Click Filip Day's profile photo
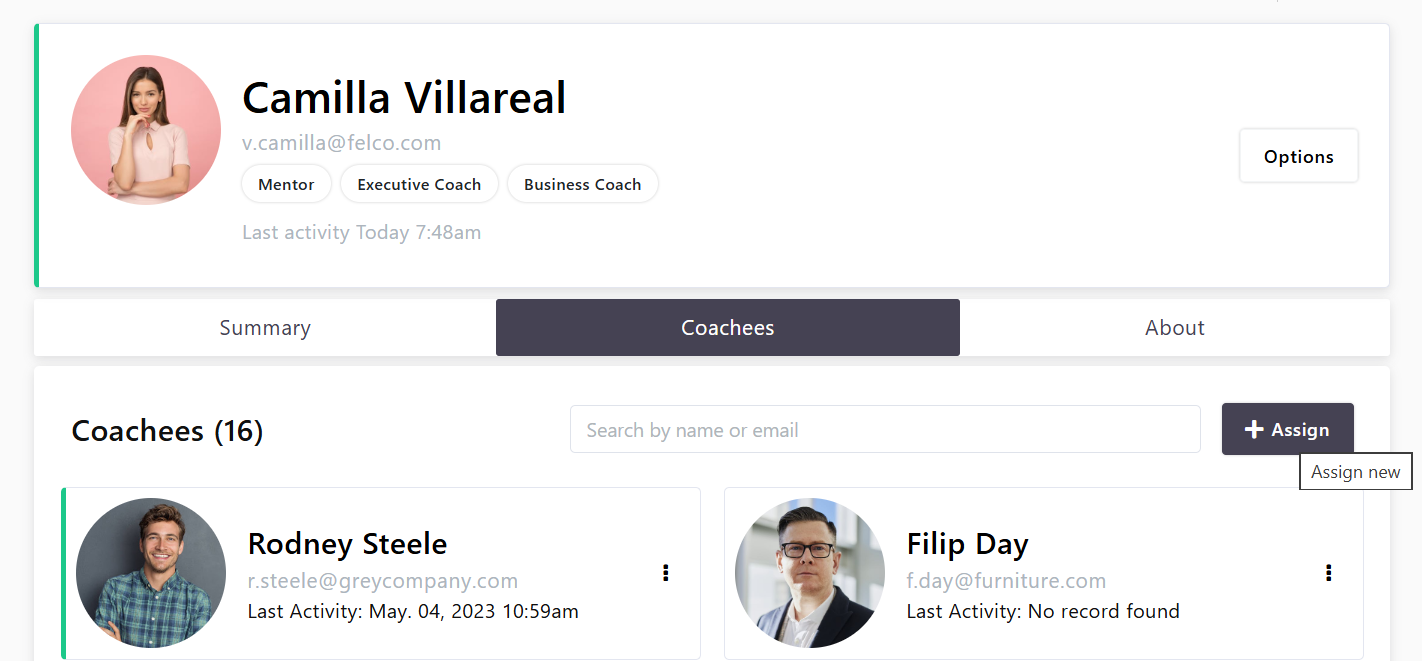Image resolution: width=1422 pixels, height=661 pixels. 810,573
